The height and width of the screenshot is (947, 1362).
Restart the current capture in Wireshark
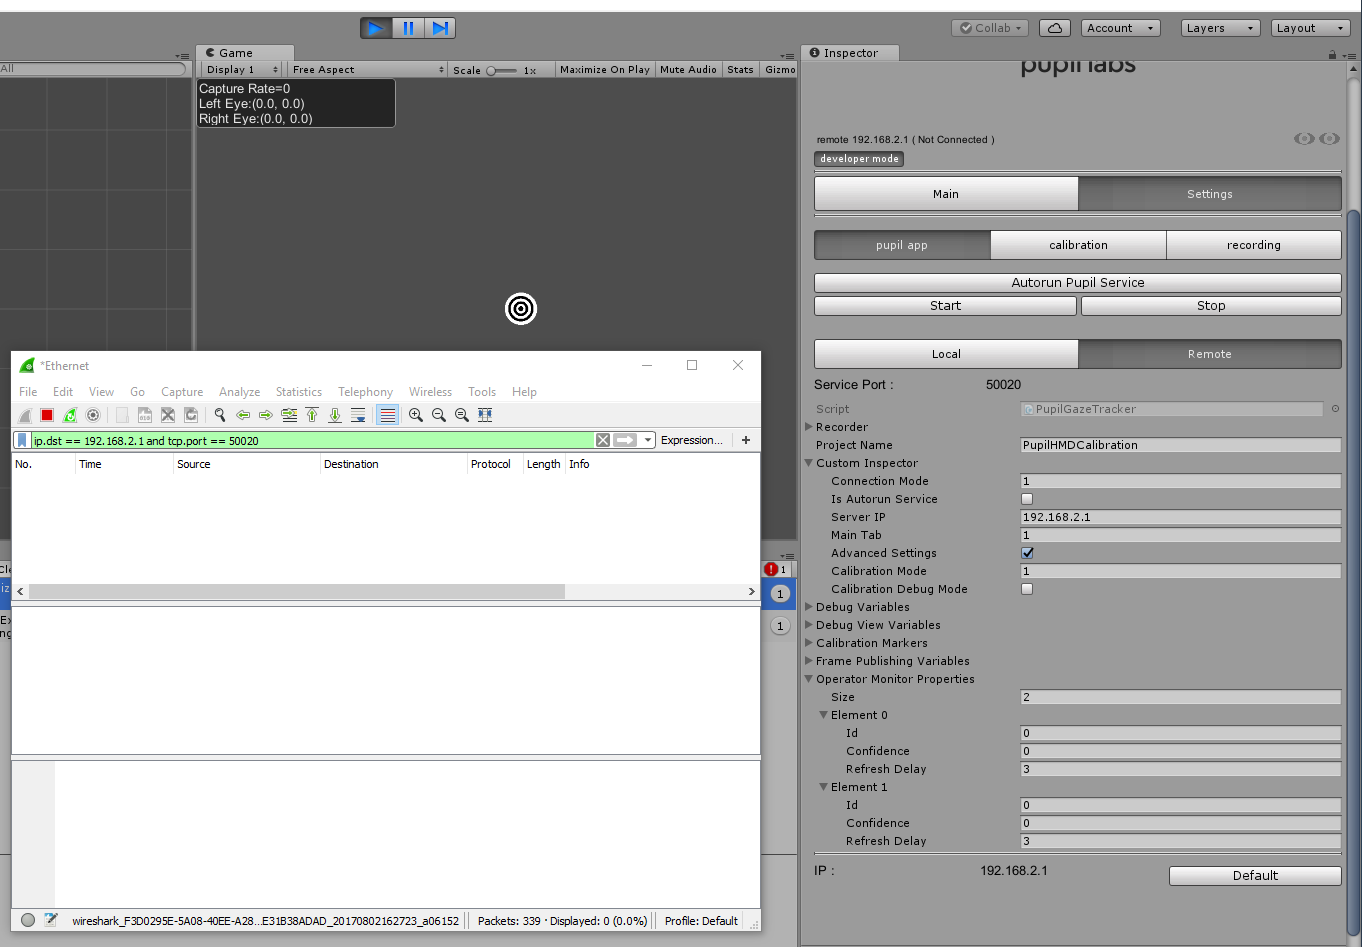pyautogui.click(x=70, y=415)
